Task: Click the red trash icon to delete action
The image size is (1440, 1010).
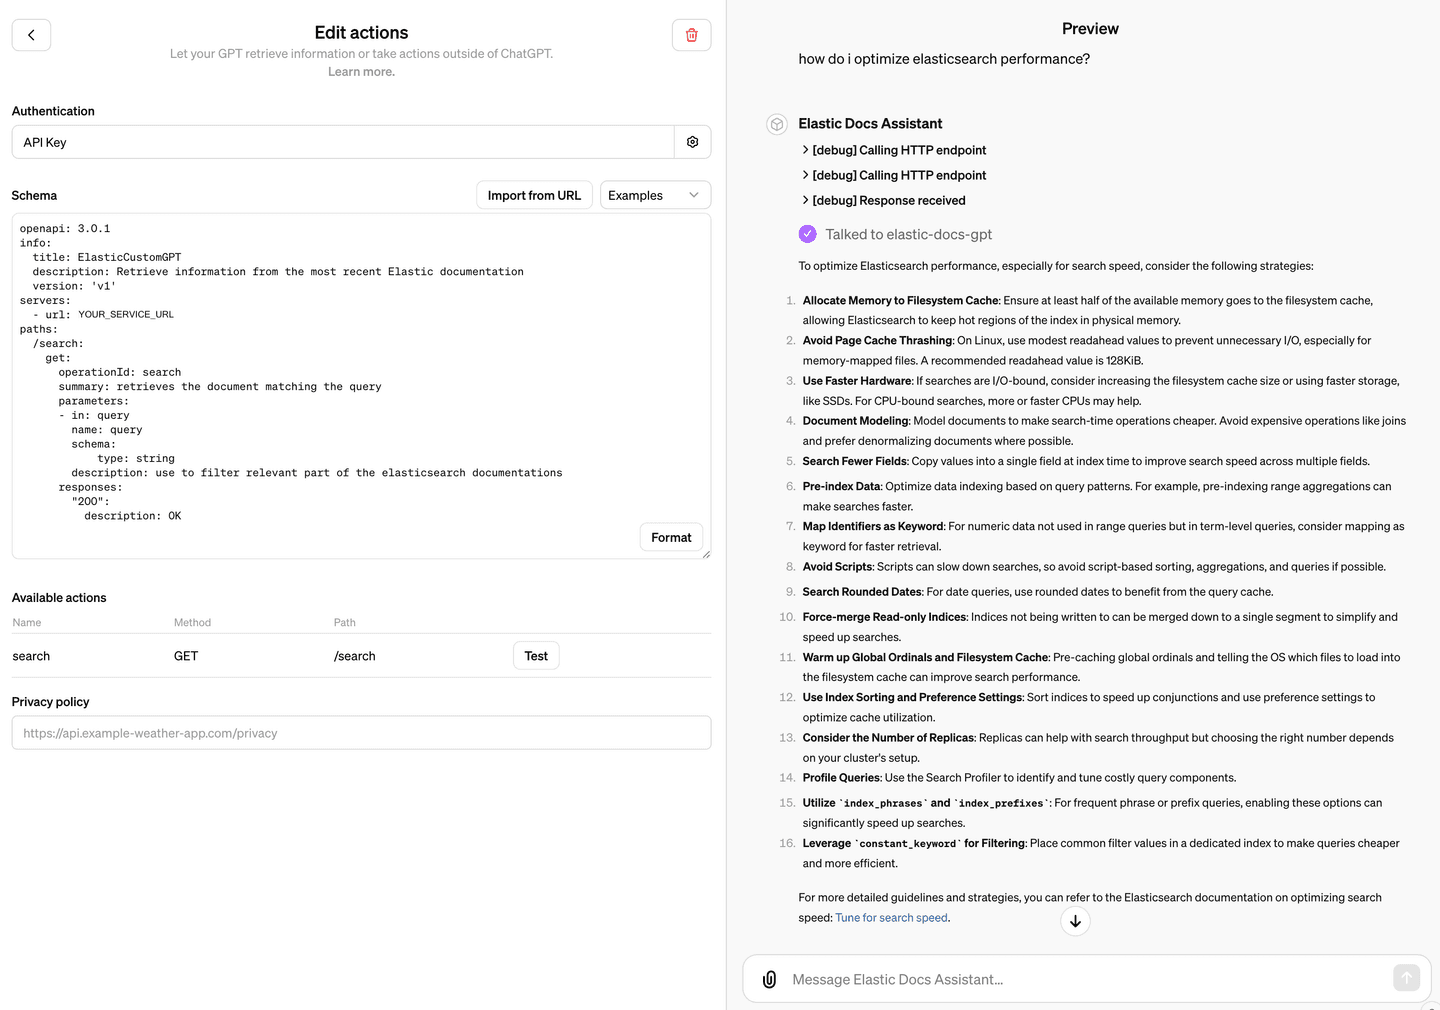Action: tap(691, 34)
